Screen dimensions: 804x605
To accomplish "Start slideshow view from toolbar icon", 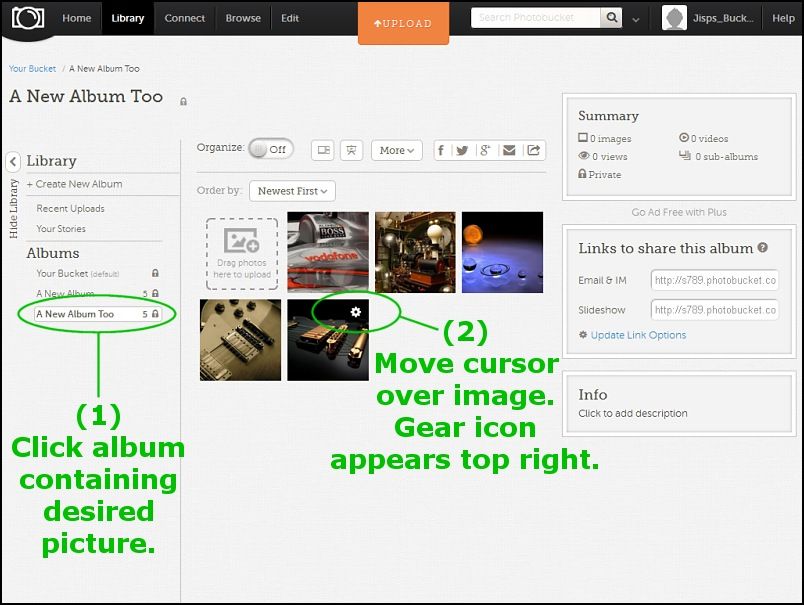I will [x=350, y=150].
